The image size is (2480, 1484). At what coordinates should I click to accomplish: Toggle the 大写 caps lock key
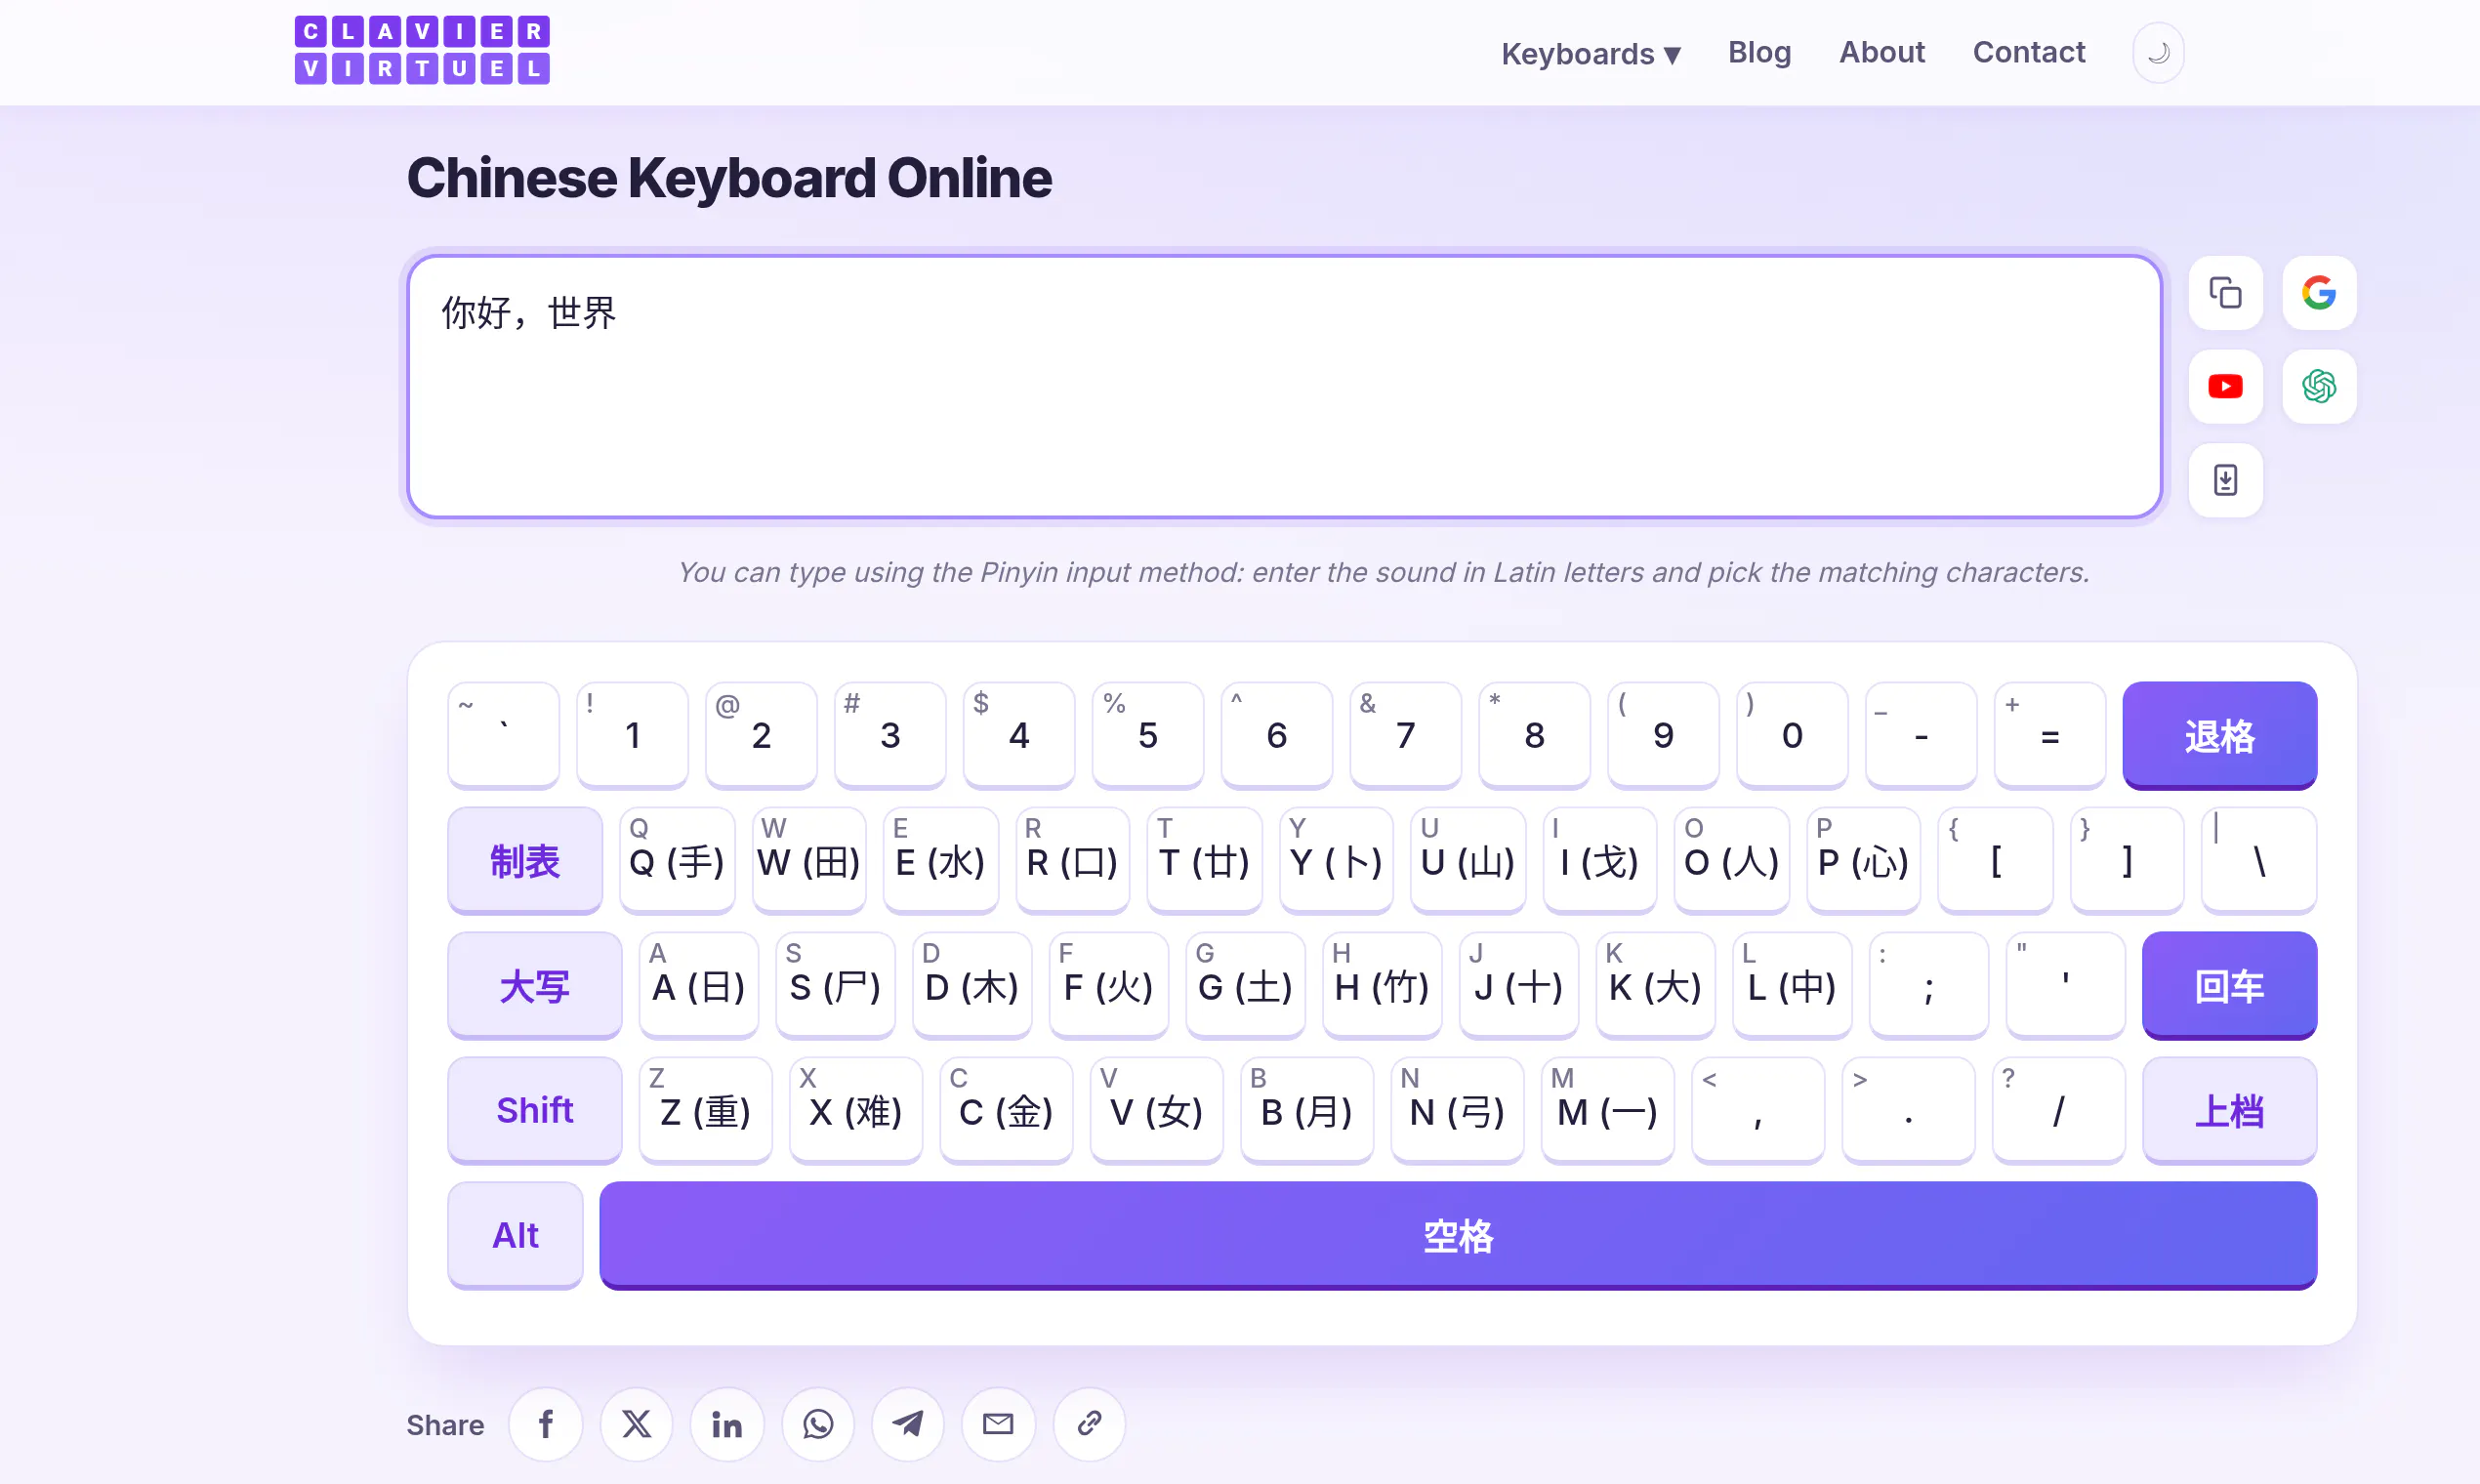[535, 985]
